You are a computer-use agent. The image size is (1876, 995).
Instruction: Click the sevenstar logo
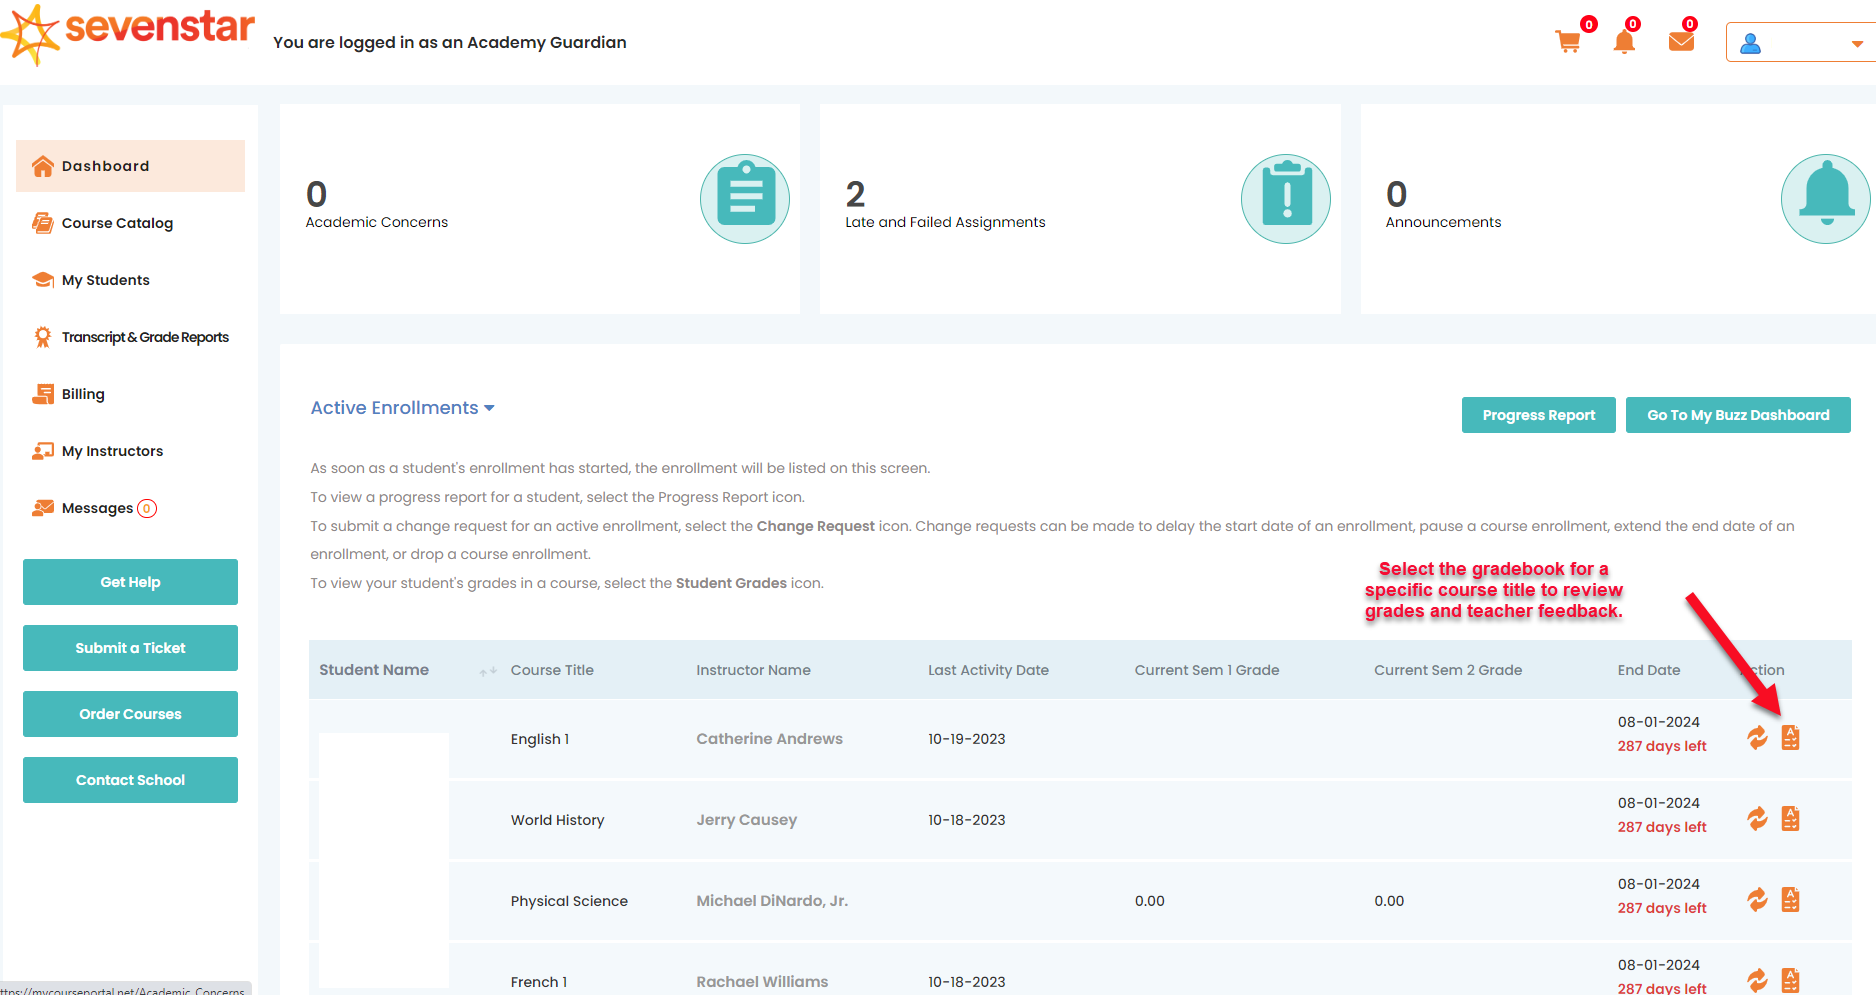tap(130, 32)
